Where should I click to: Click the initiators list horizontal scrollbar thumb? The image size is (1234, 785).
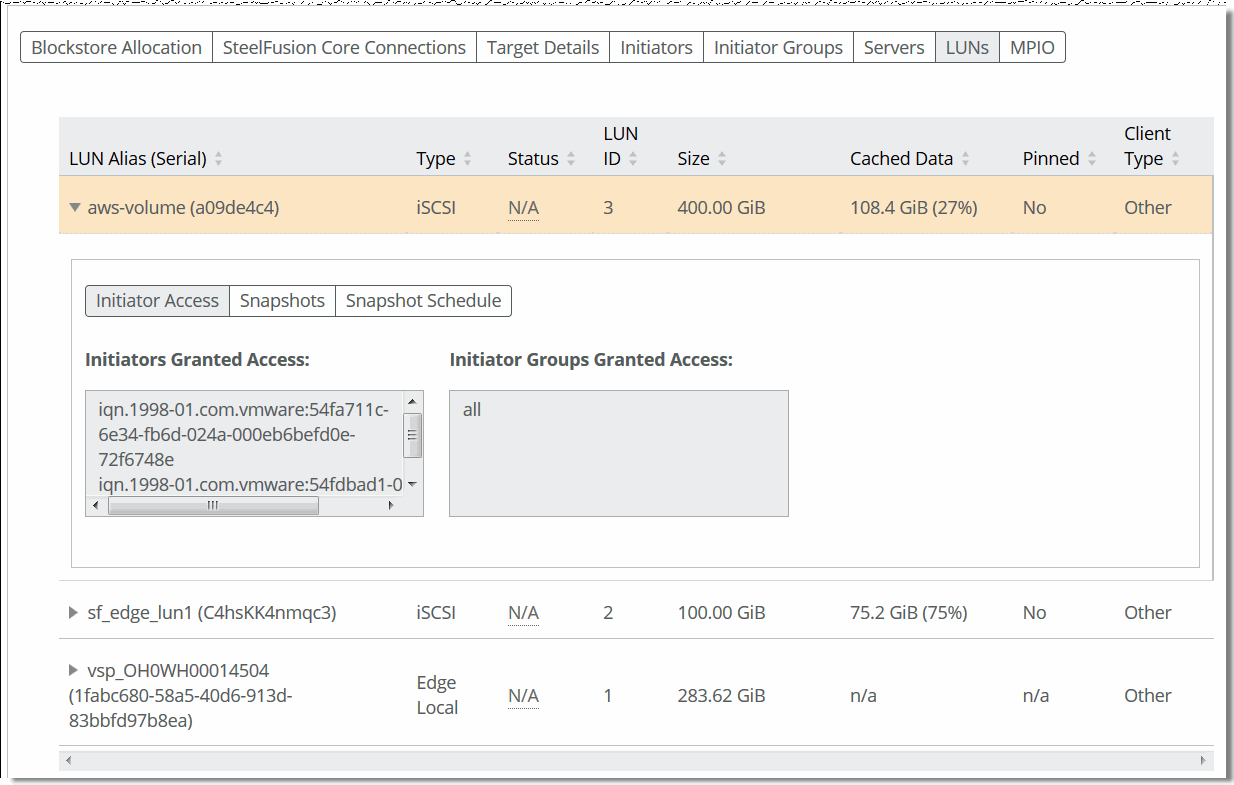[x=213, y=506]
